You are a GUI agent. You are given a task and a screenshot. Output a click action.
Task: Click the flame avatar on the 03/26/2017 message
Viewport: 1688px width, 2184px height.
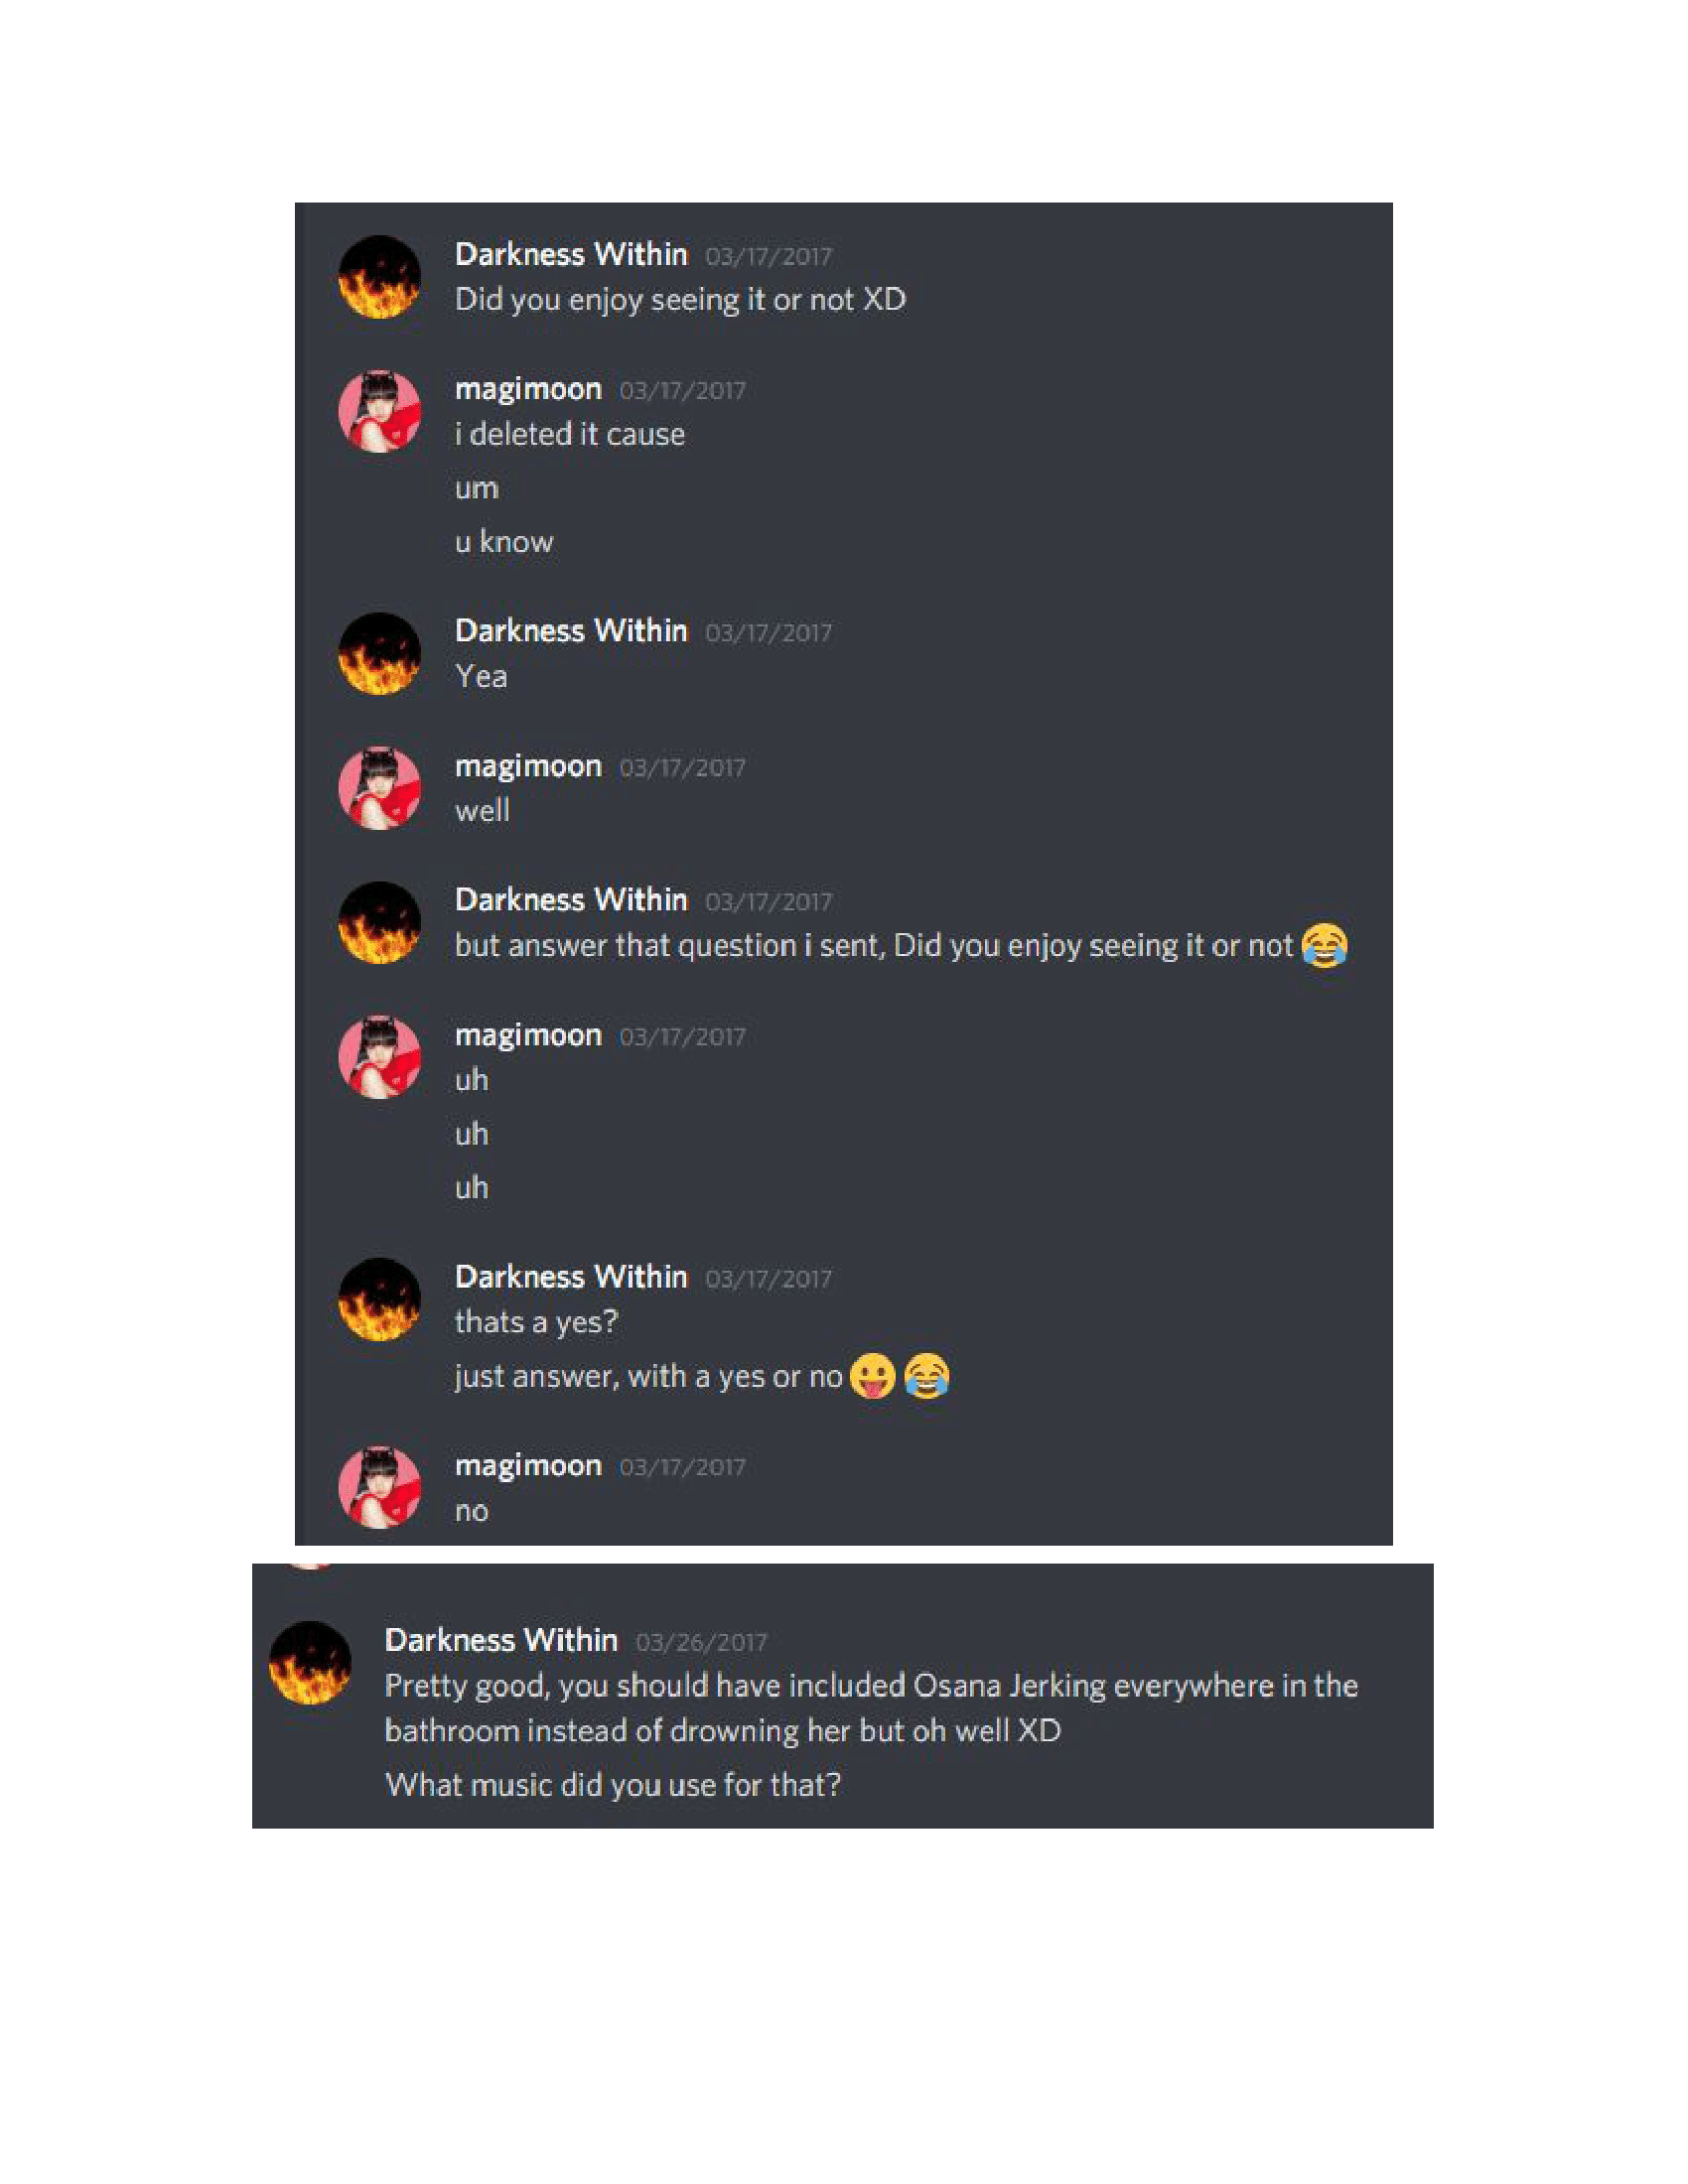(310, 1663)
